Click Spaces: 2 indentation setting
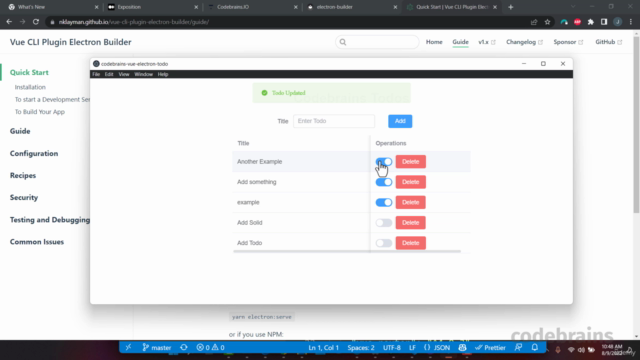Image resolution: width=640 pixels, height=360 pixels. point(361,348)
